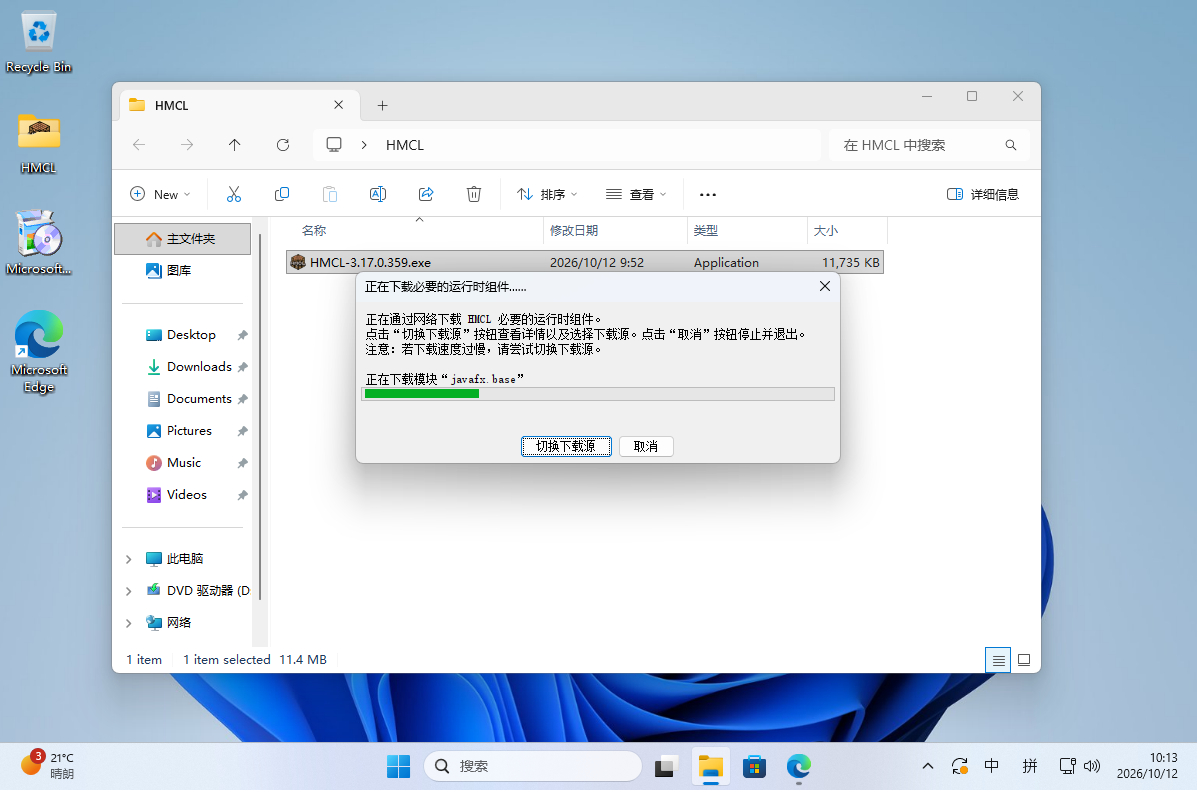Click the 切换下载源 button

[x=566, y=447]
